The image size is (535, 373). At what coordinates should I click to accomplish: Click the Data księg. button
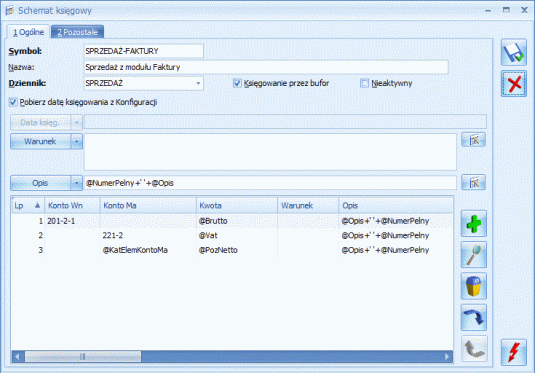[40, 122]
